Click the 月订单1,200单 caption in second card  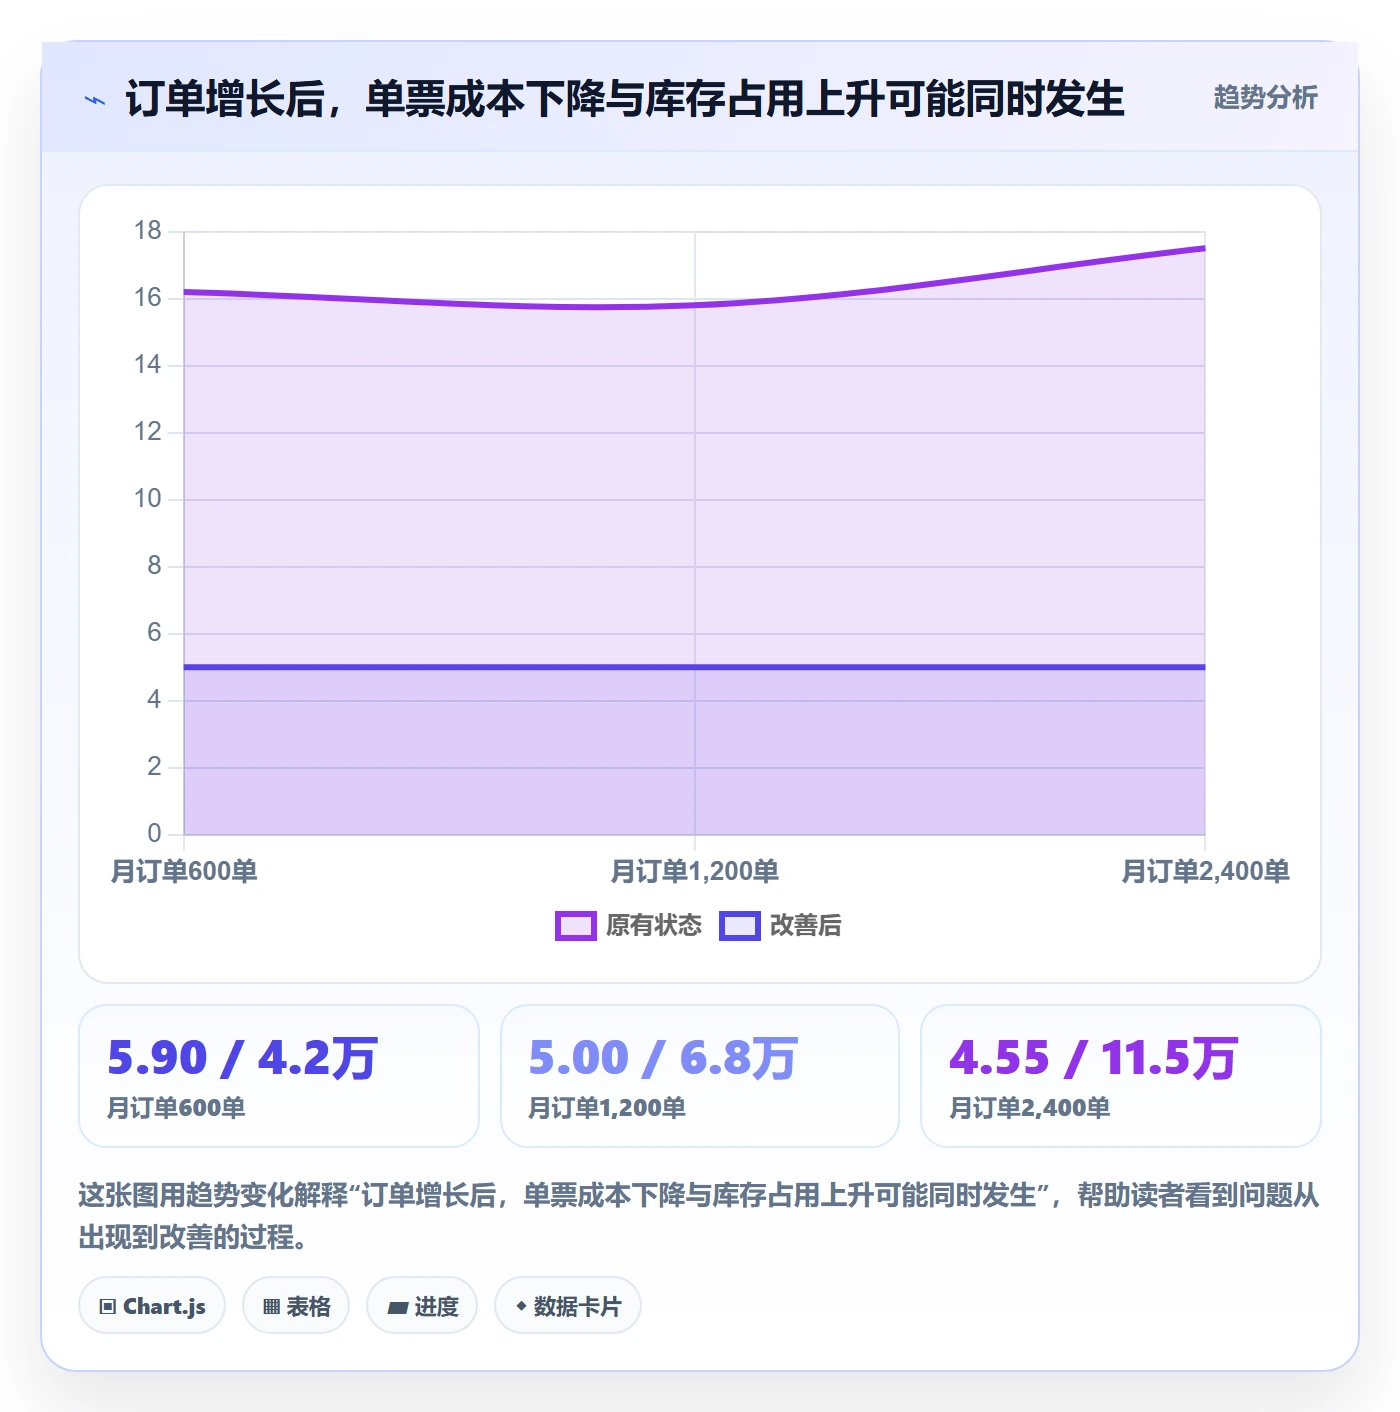[x=607, y=1108]
